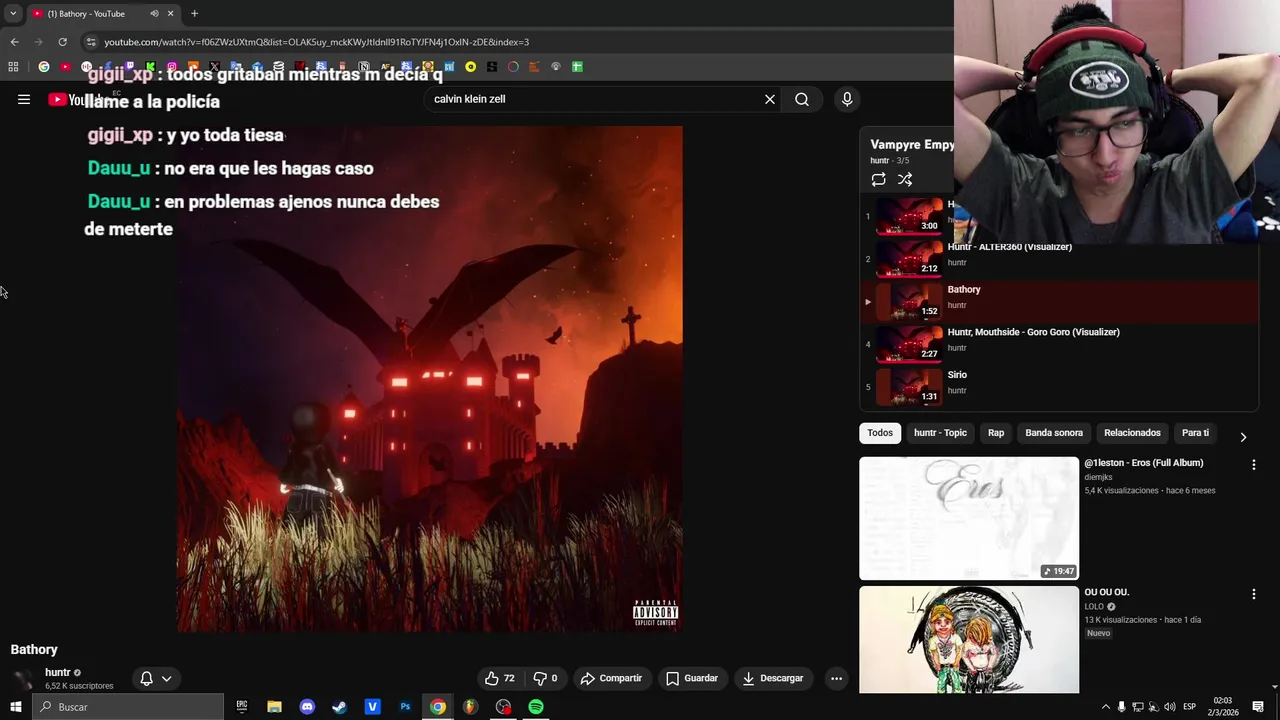Select the Para ti filter chip
Image resolution: width=1280 pixels, height=720 pixels.
coord(1195,433)
